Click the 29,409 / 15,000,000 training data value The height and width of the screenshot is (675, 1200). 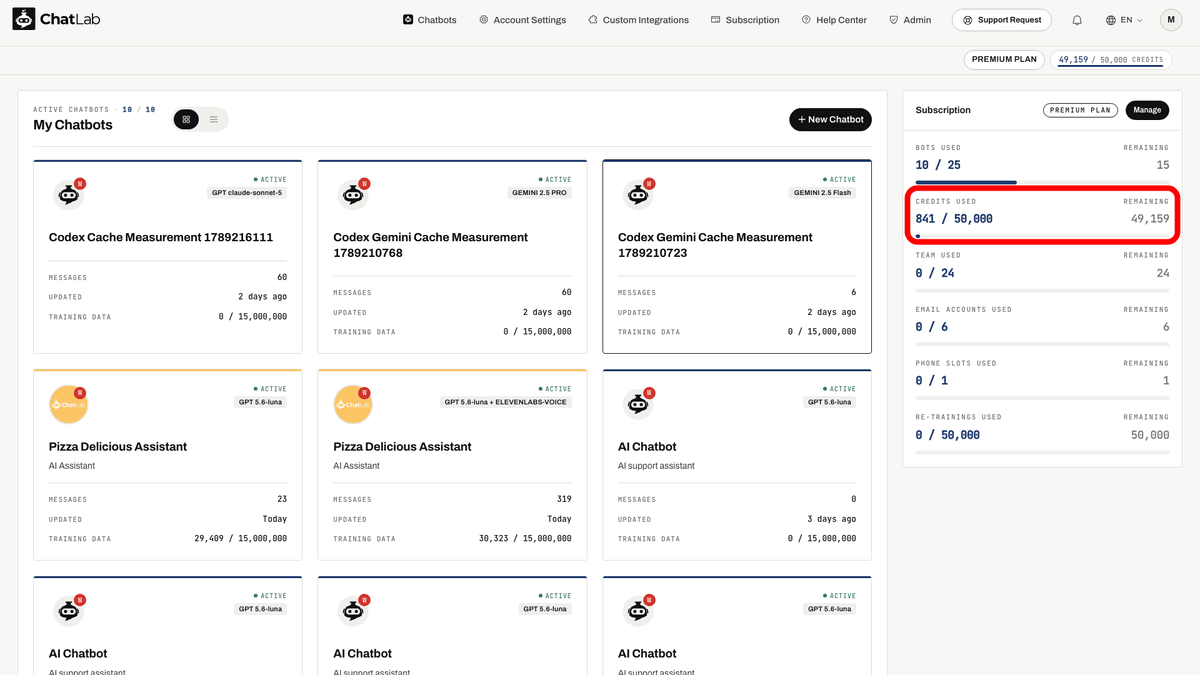240,539
